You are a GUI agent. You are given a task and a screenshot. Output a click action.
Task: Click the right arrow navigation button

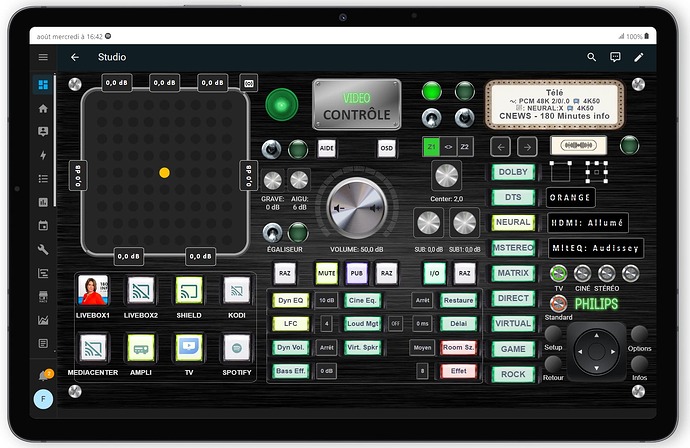pyautogui.click(x=527, y=147)
